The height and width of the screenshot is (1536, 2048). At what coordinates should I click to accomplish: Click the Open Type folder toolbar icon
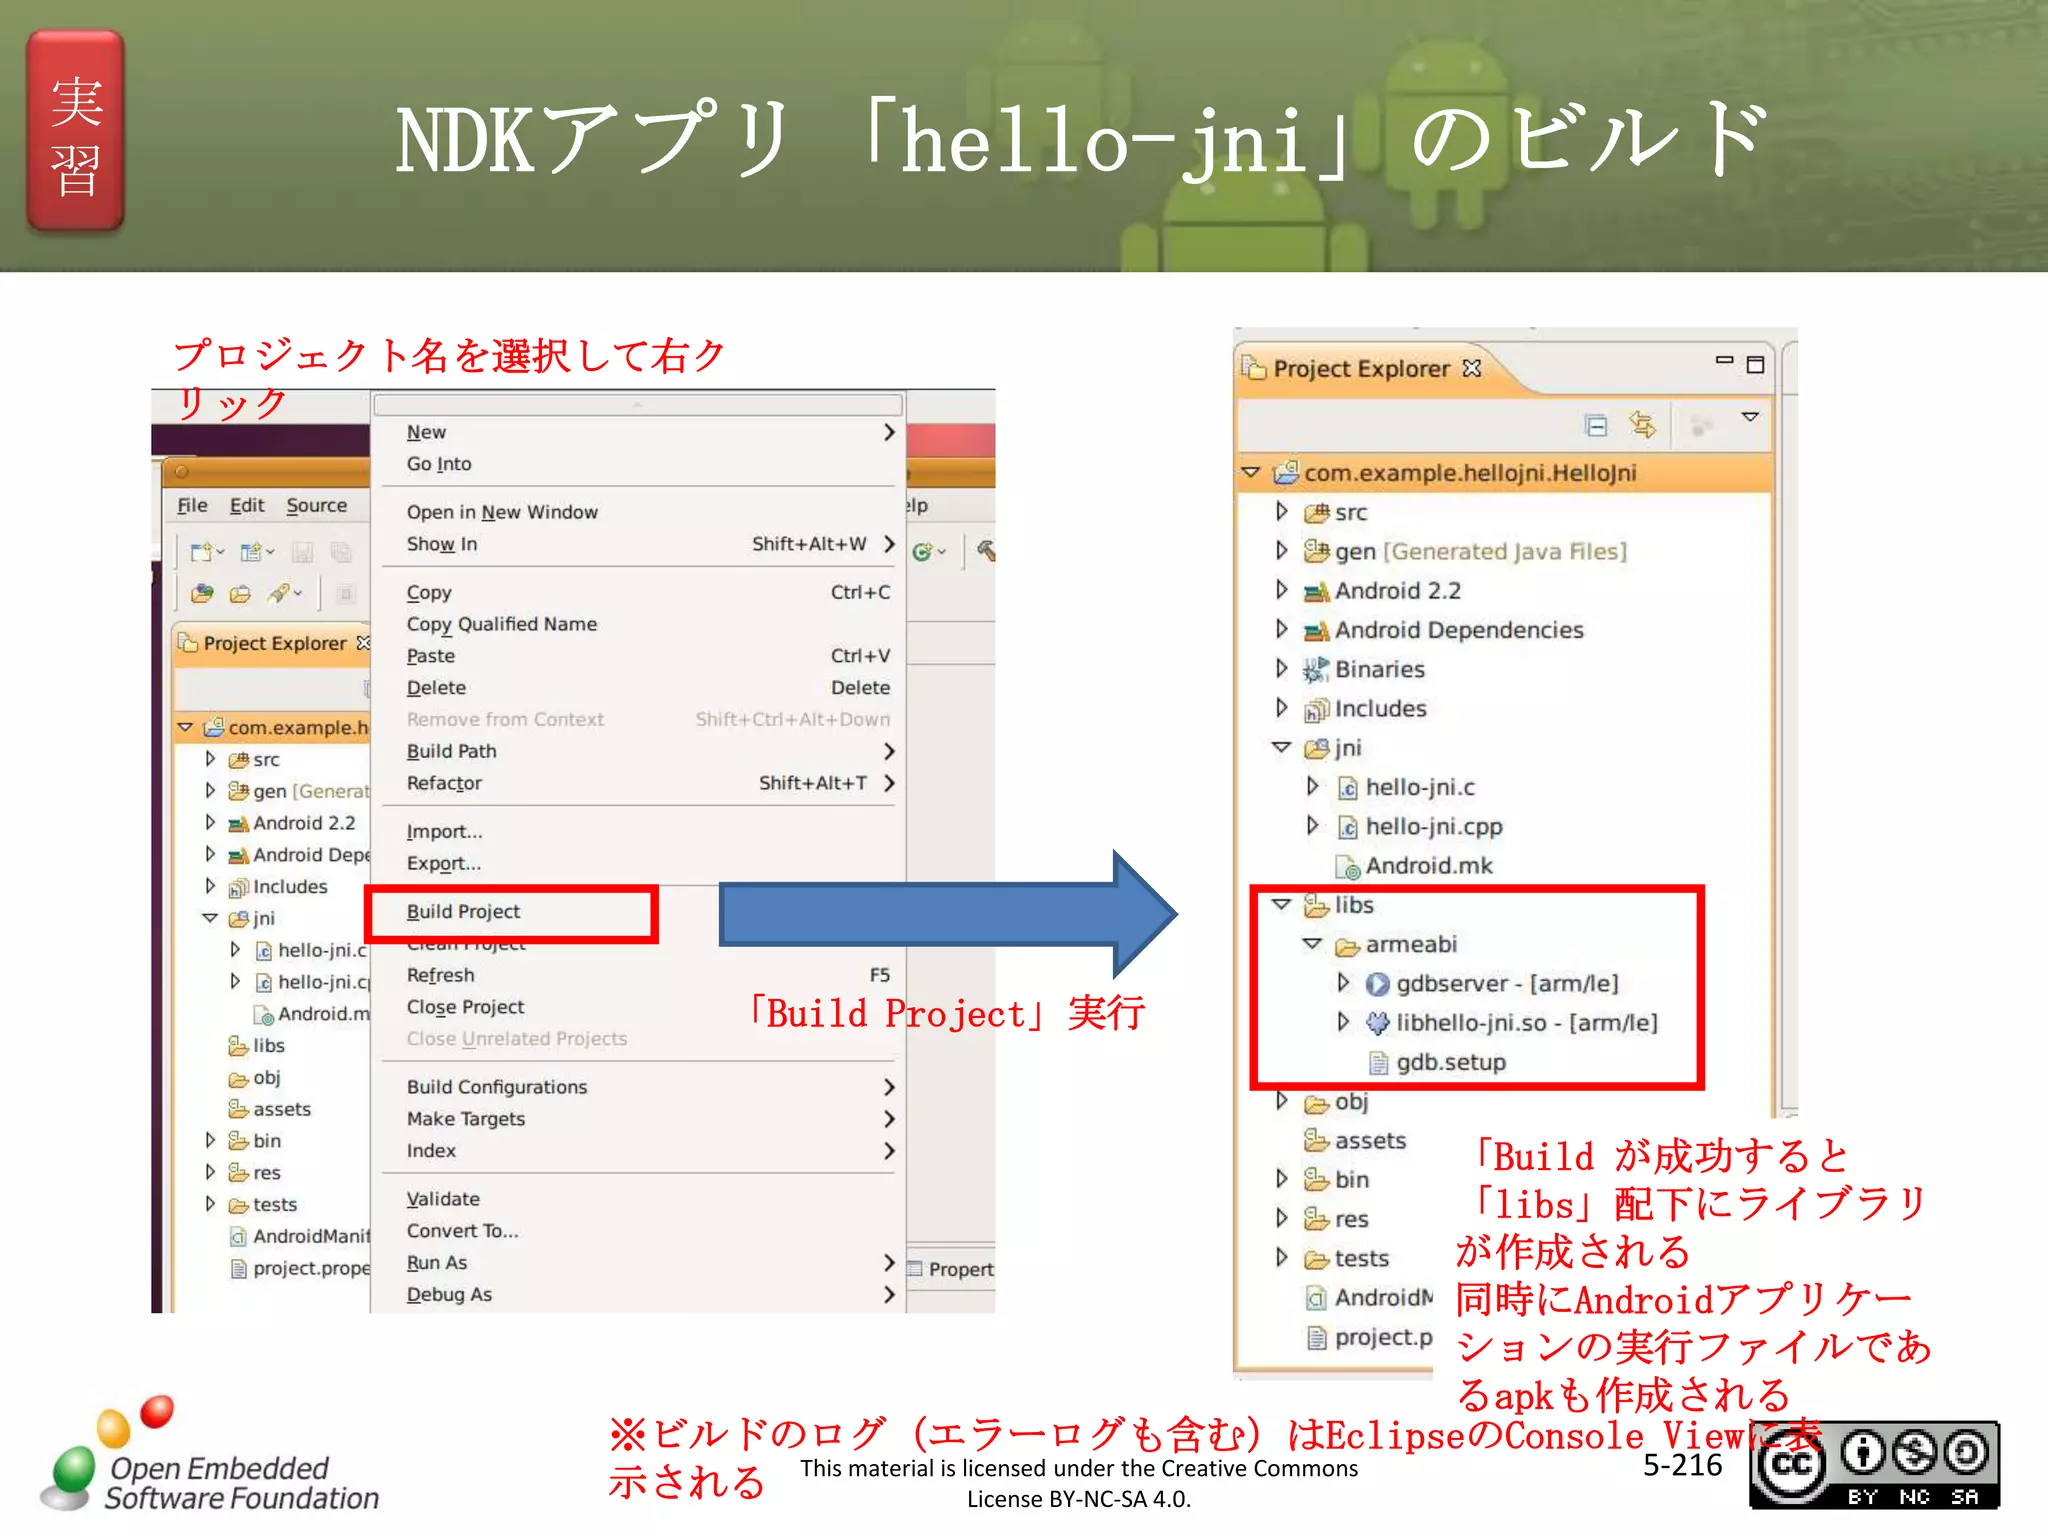[202, 594]
